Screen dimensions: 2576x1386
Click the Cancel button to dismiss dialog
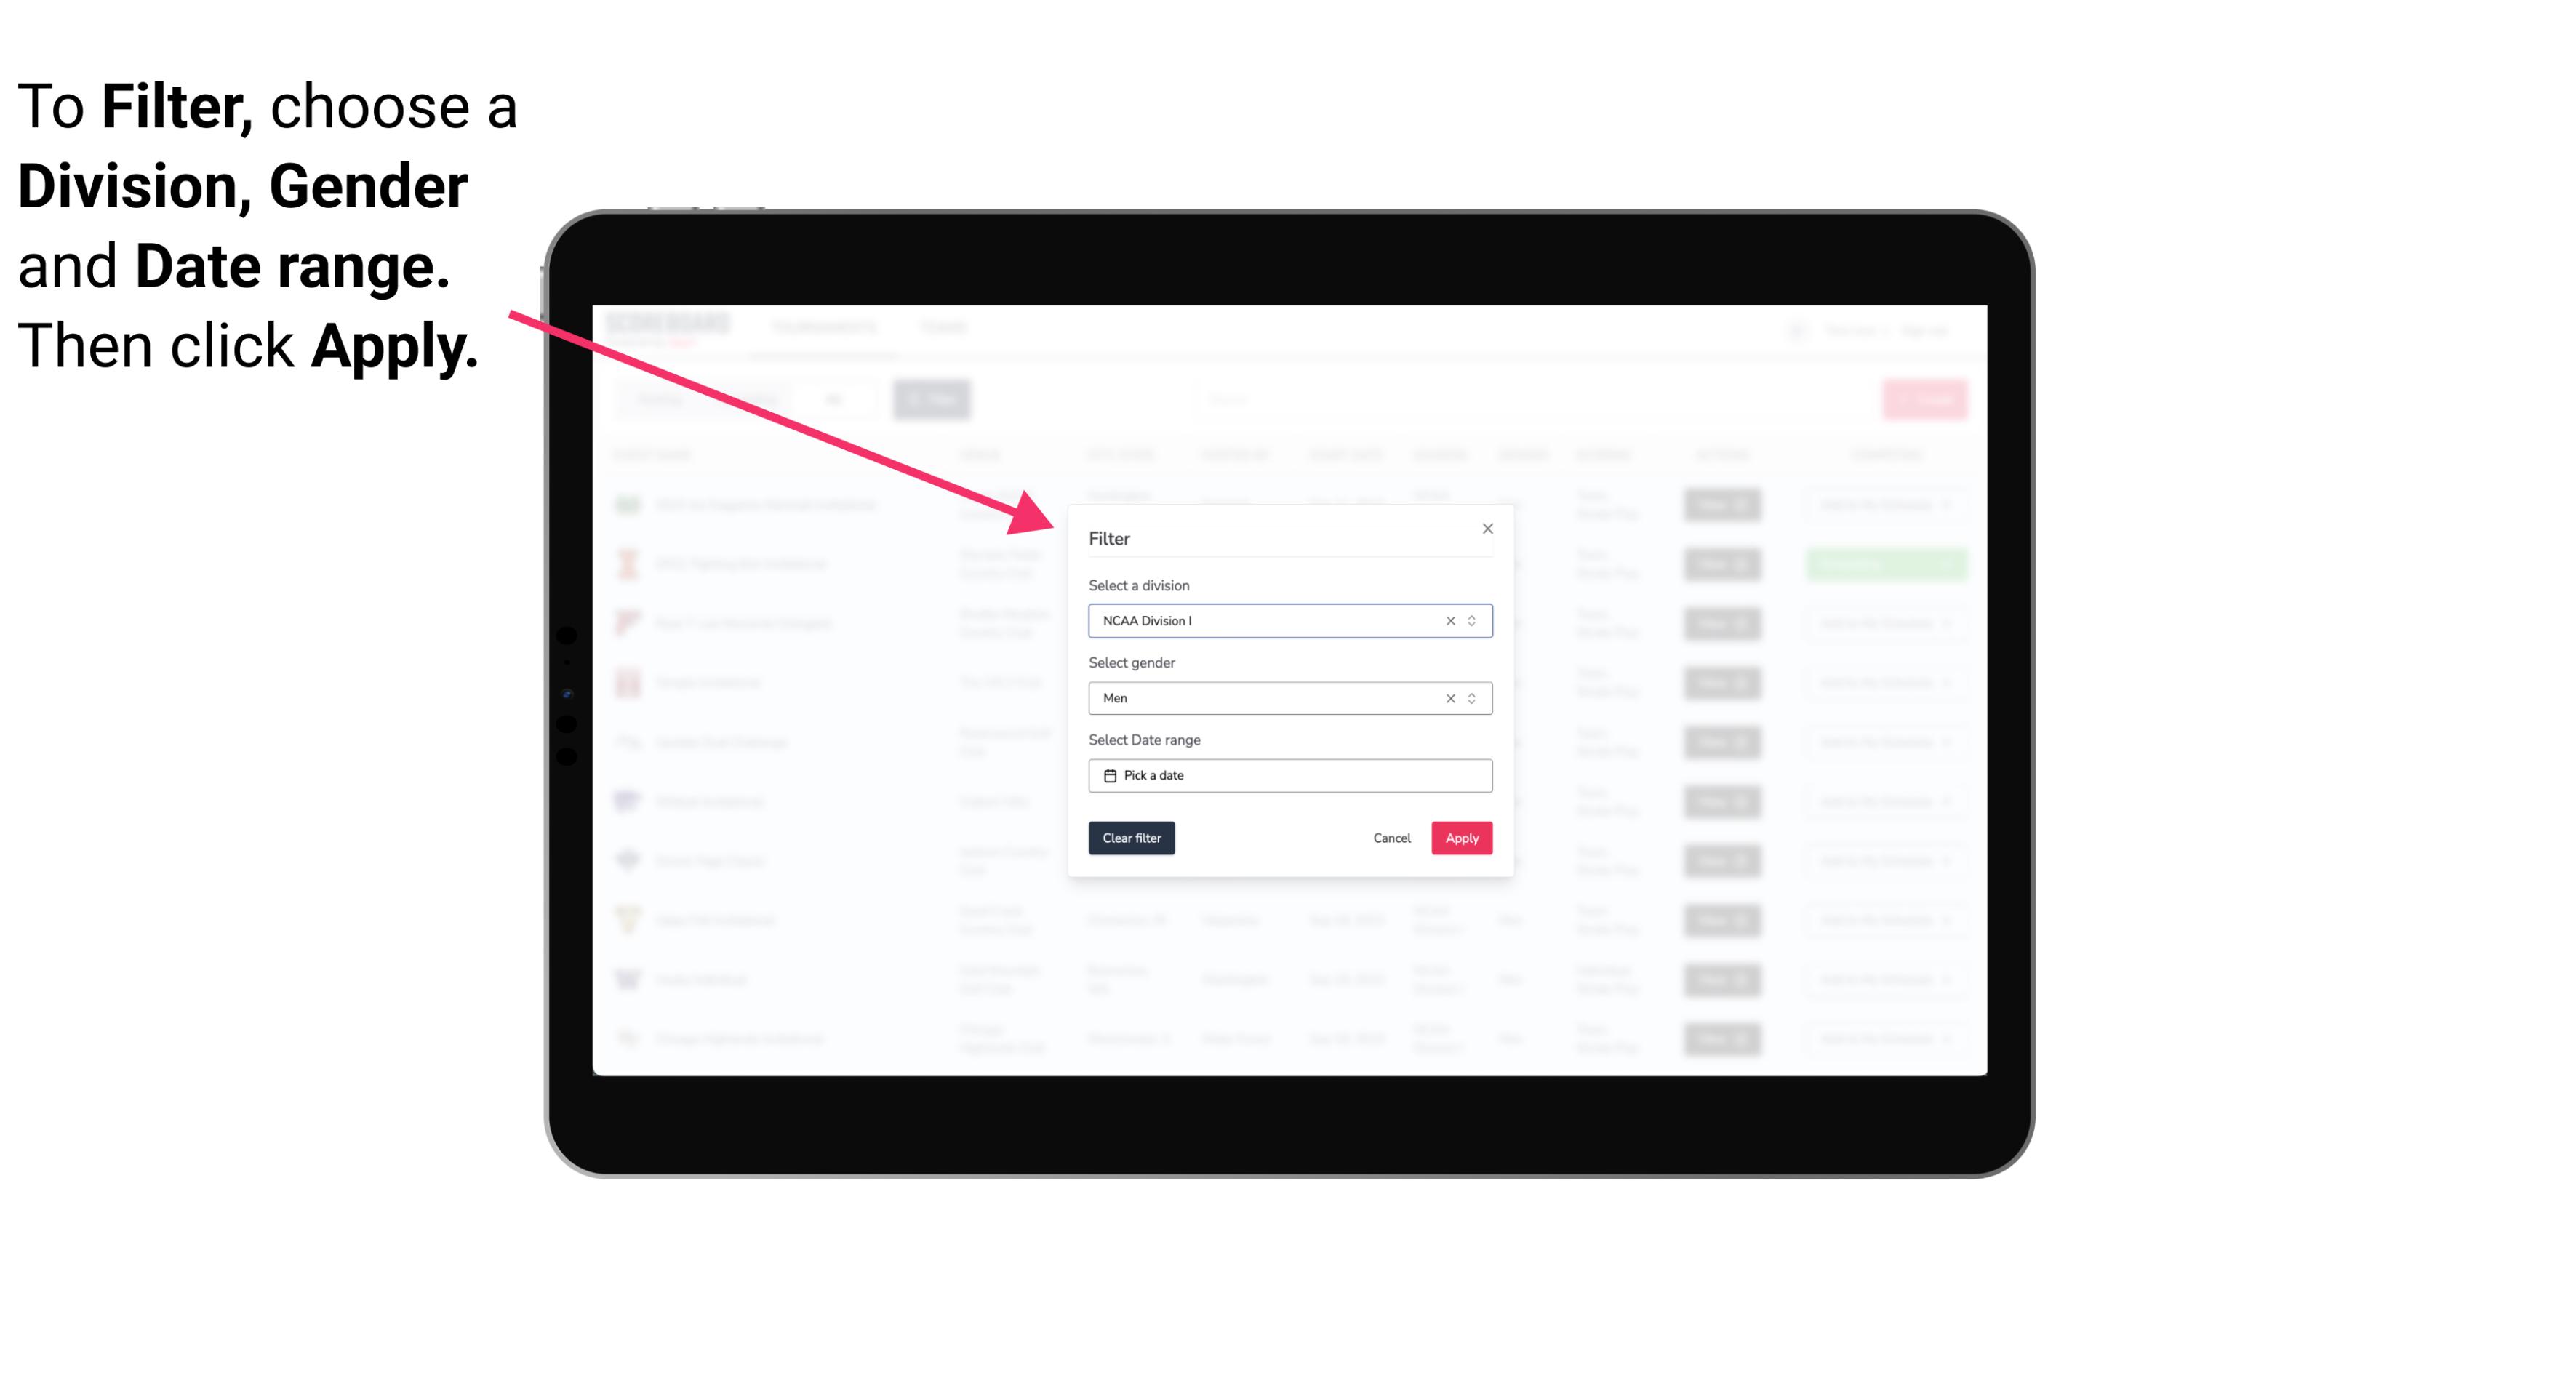point(1393,838)
